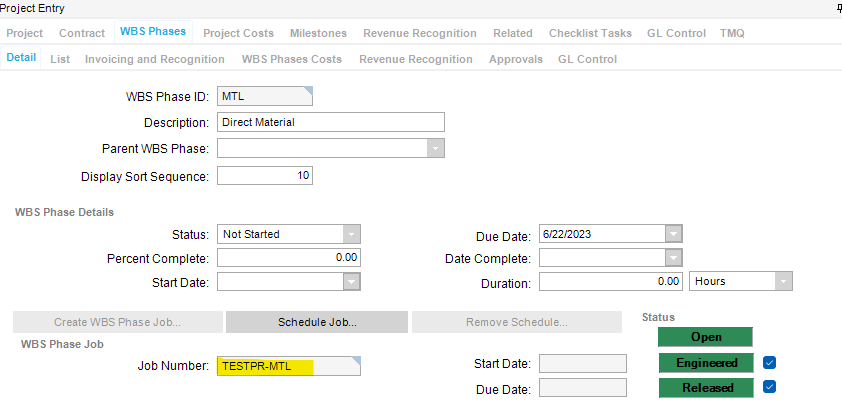Switch to the Project Costs tab
Screen dimensions: 842x413
pyautogui.click(x=238, y=33)
